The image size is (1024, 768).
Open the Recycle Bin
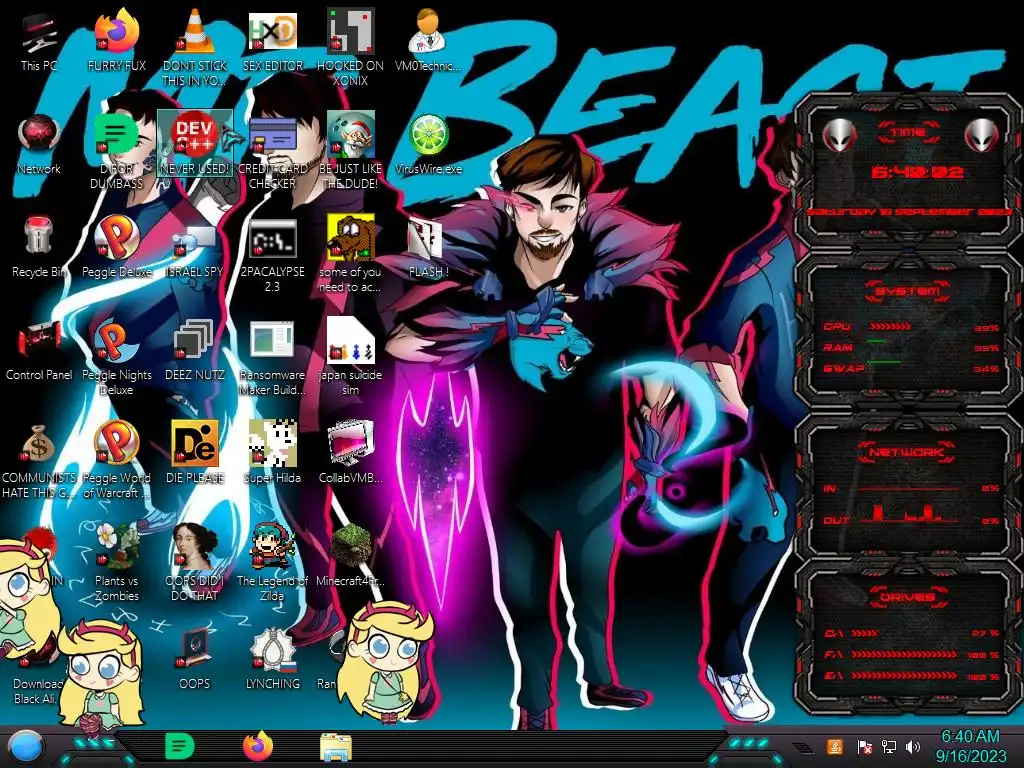click(39, 247)
